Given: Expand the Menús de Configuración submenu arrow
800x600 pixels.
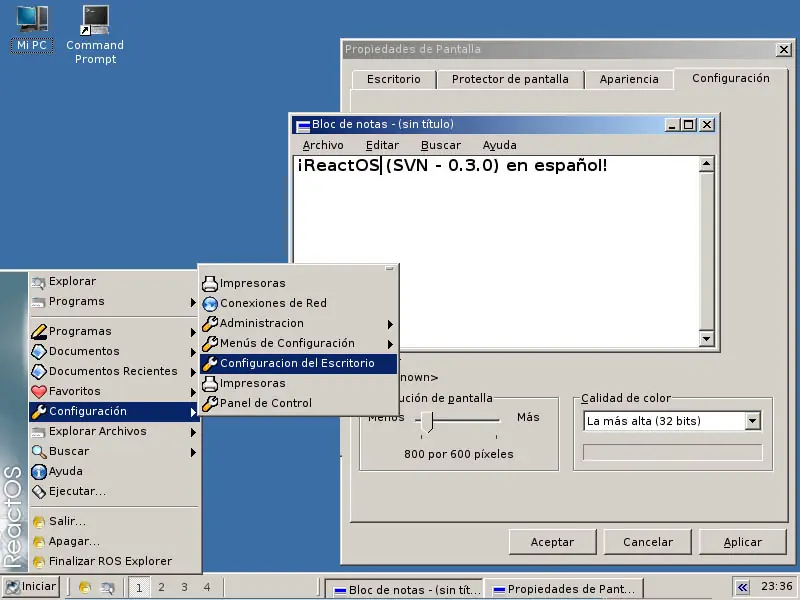Looking at the screenshot, I should point(390,344).
